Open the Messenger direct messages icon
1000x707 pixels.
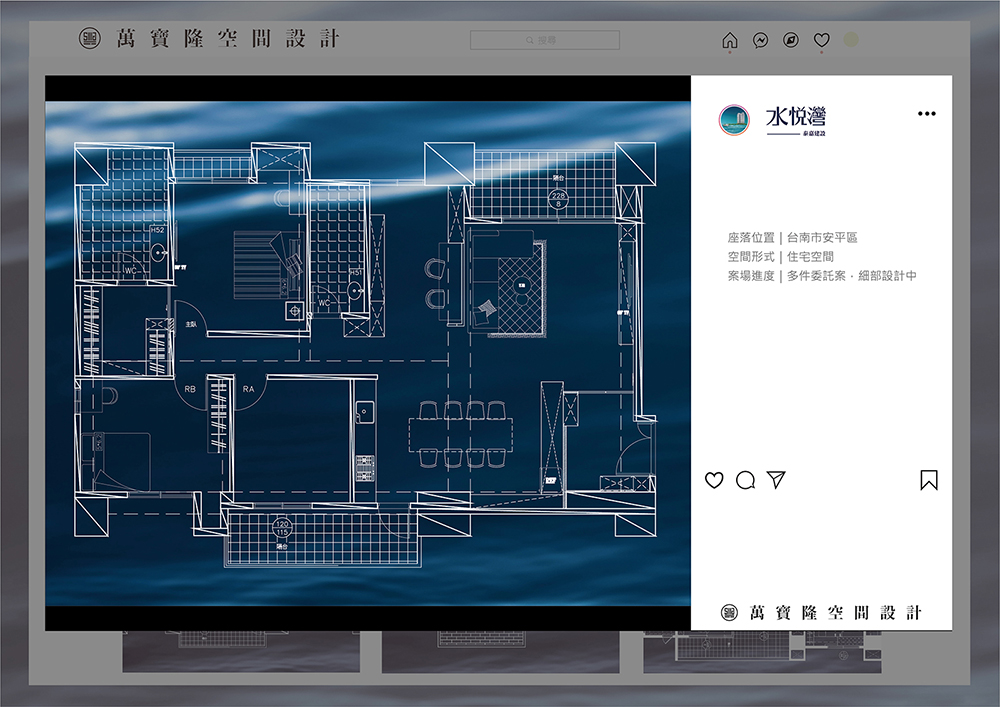(x=760, y=41)
